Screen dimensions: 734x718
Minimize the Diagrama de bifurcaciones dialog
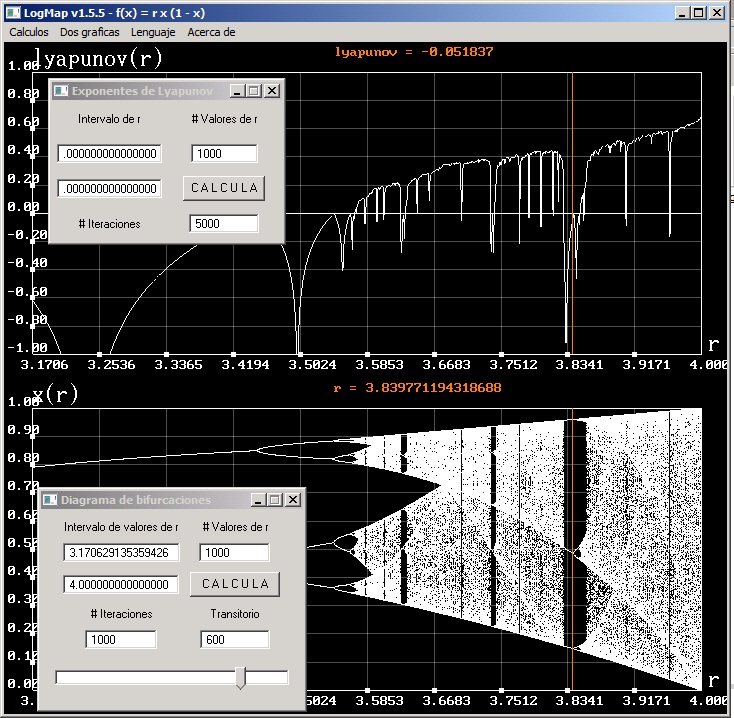coord(258,499)
